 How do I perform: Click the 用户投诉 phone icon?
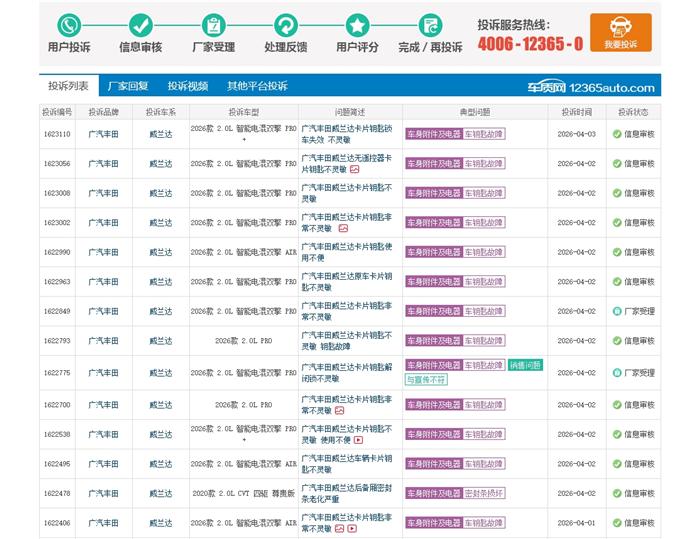pyautogui.click(x=68, y=25)
